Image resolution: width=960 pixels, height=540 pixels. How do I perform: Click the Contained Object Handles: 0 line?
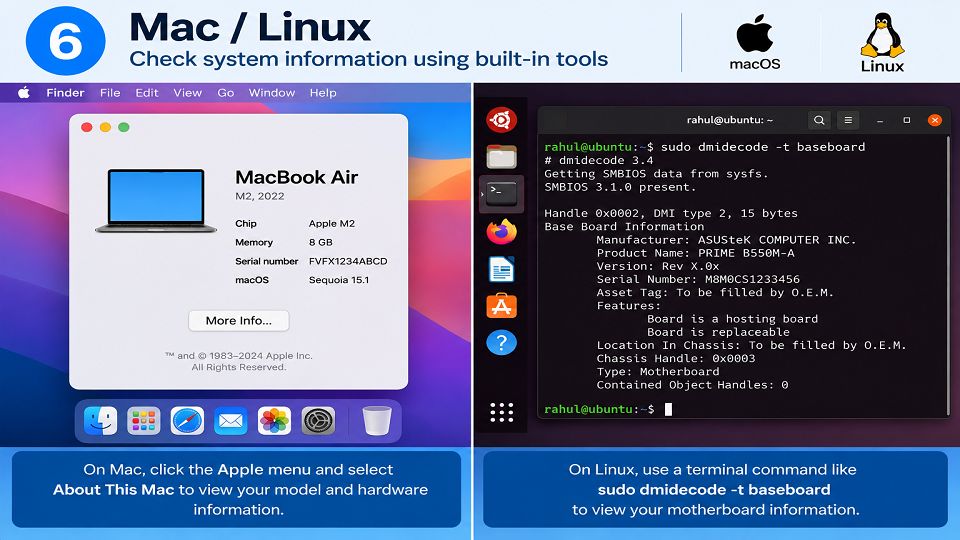692,385
